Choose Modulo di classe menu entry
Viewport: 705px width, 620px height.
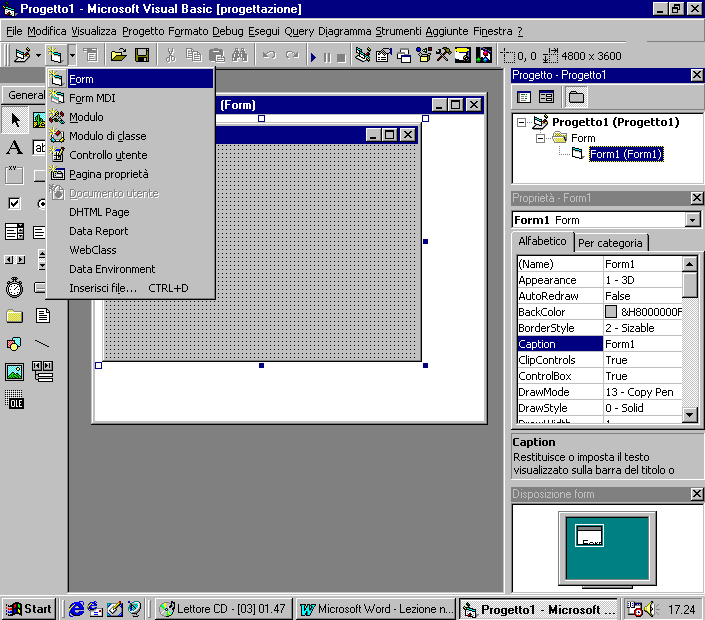click(x=130, y=136)
